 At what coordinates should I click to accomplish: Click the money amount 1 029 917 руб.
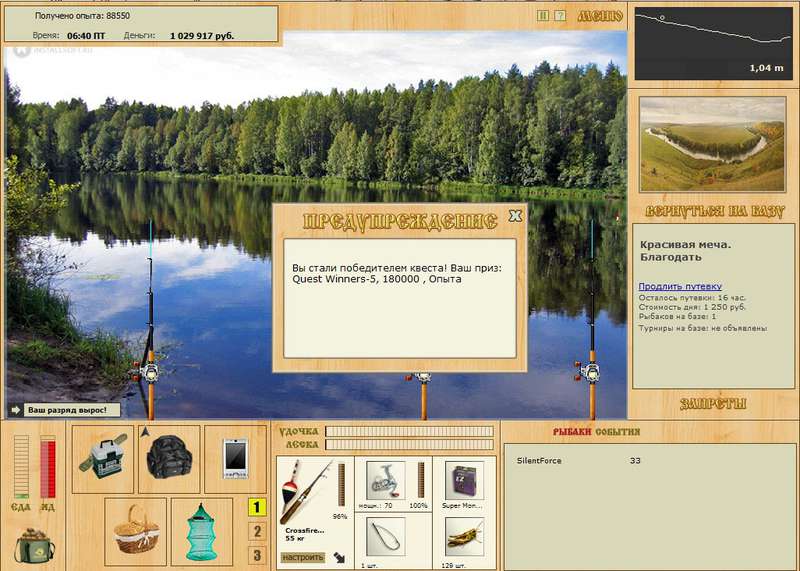coord(202,36)
